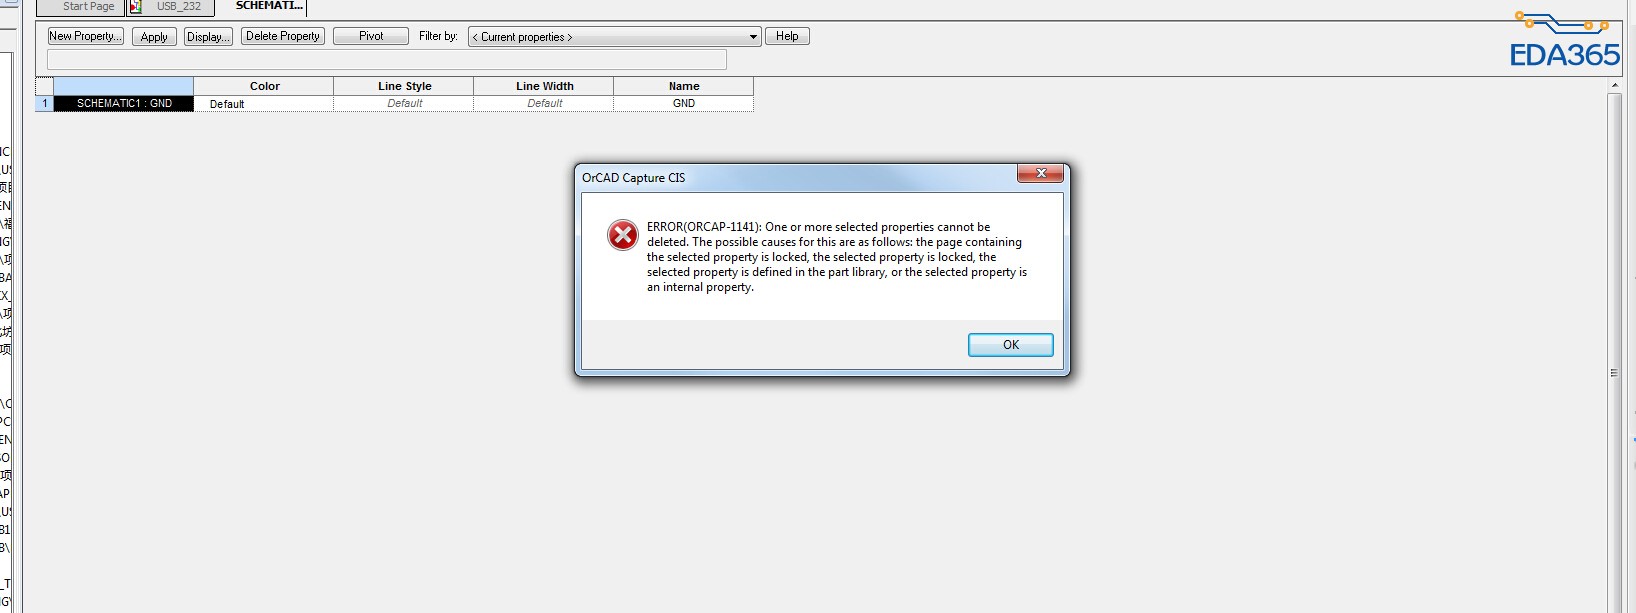Pivot the property table
This screenshot has height=613, width=1636.
coord(371,36)
